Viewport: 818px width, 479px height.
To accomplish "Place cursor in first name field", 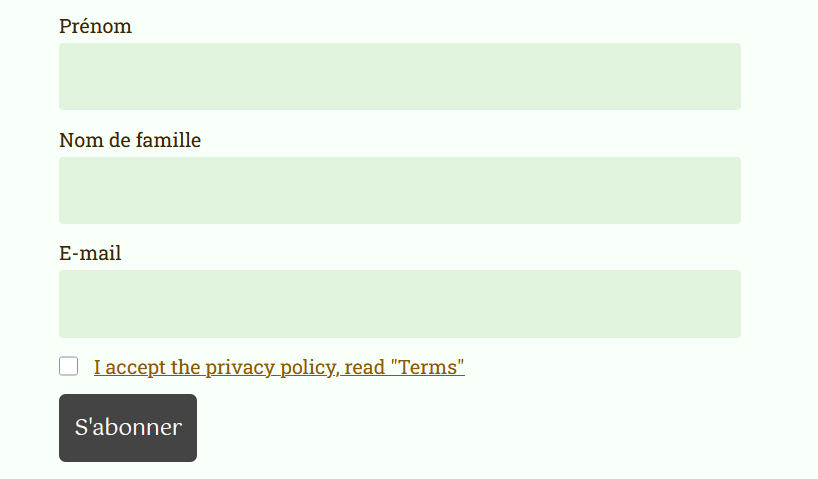I will [x=399, y=76].
